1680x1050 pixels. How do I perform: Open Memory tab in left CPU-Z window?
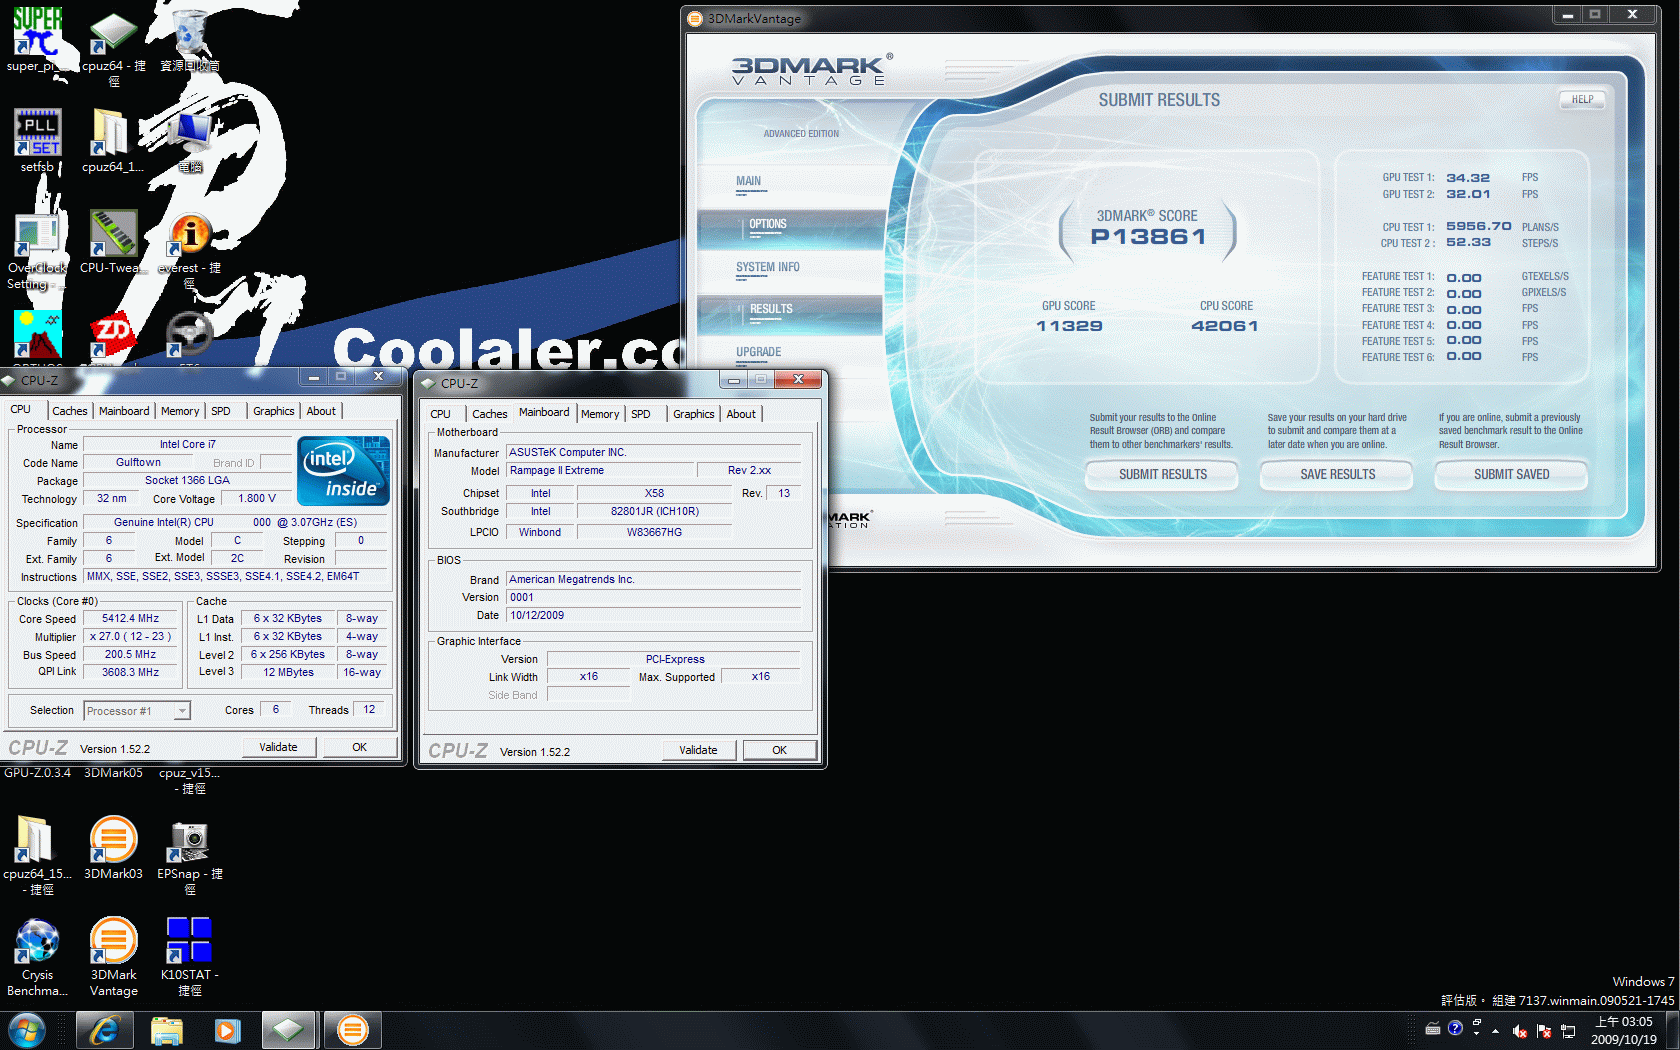(x=180, y=411)
